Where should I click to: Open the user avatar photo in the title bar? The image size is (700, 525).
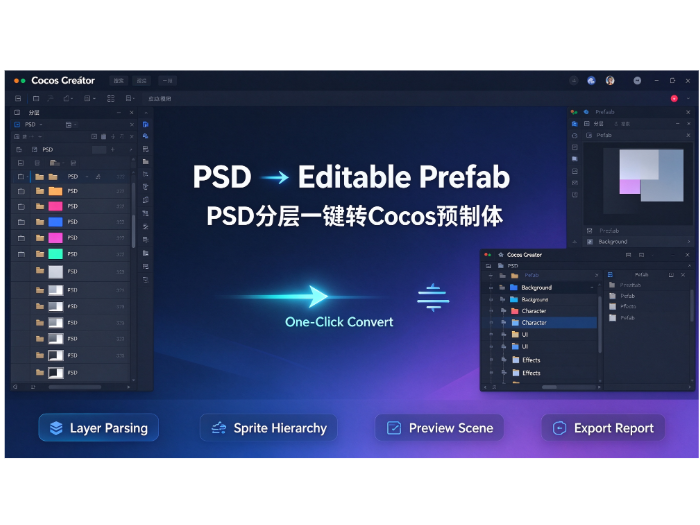(x=610, y=80)
